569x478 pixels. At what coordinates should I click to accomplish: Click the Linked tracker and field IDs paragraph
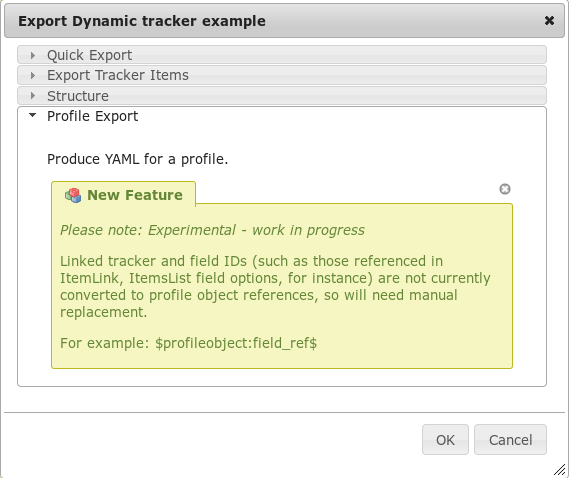pos(275,286)
